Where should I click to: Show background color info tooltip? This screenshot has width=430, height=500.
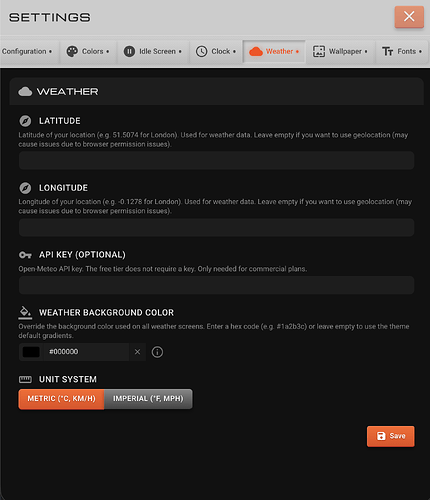coord(157,352)
